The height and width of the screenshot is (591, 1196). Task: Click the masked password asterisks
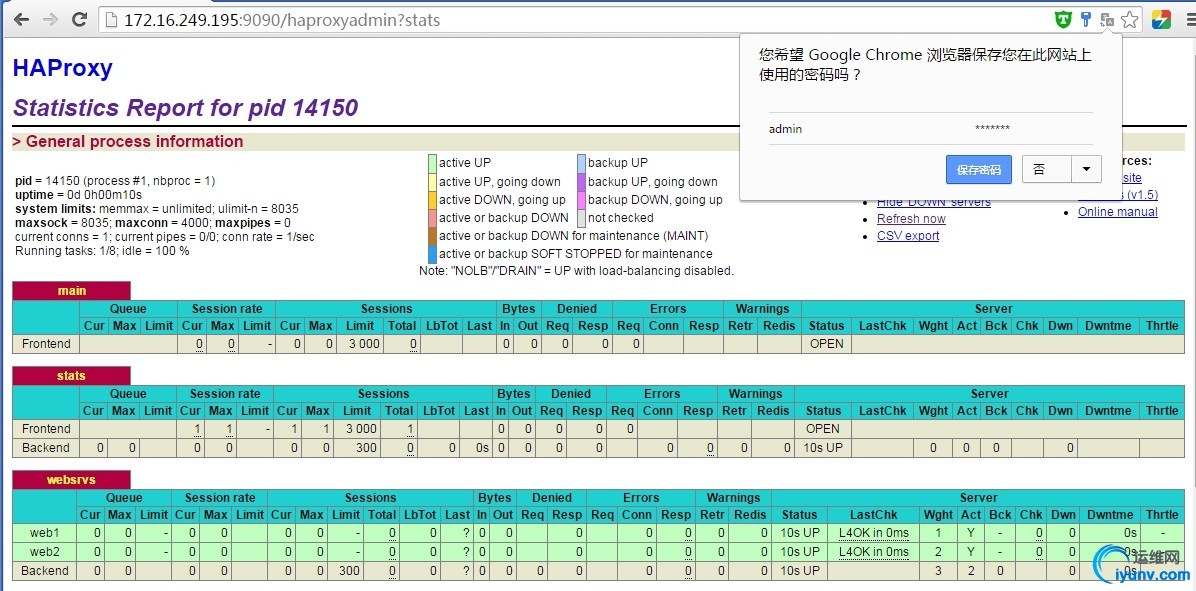pyautogui.click(x=992, y=129)
